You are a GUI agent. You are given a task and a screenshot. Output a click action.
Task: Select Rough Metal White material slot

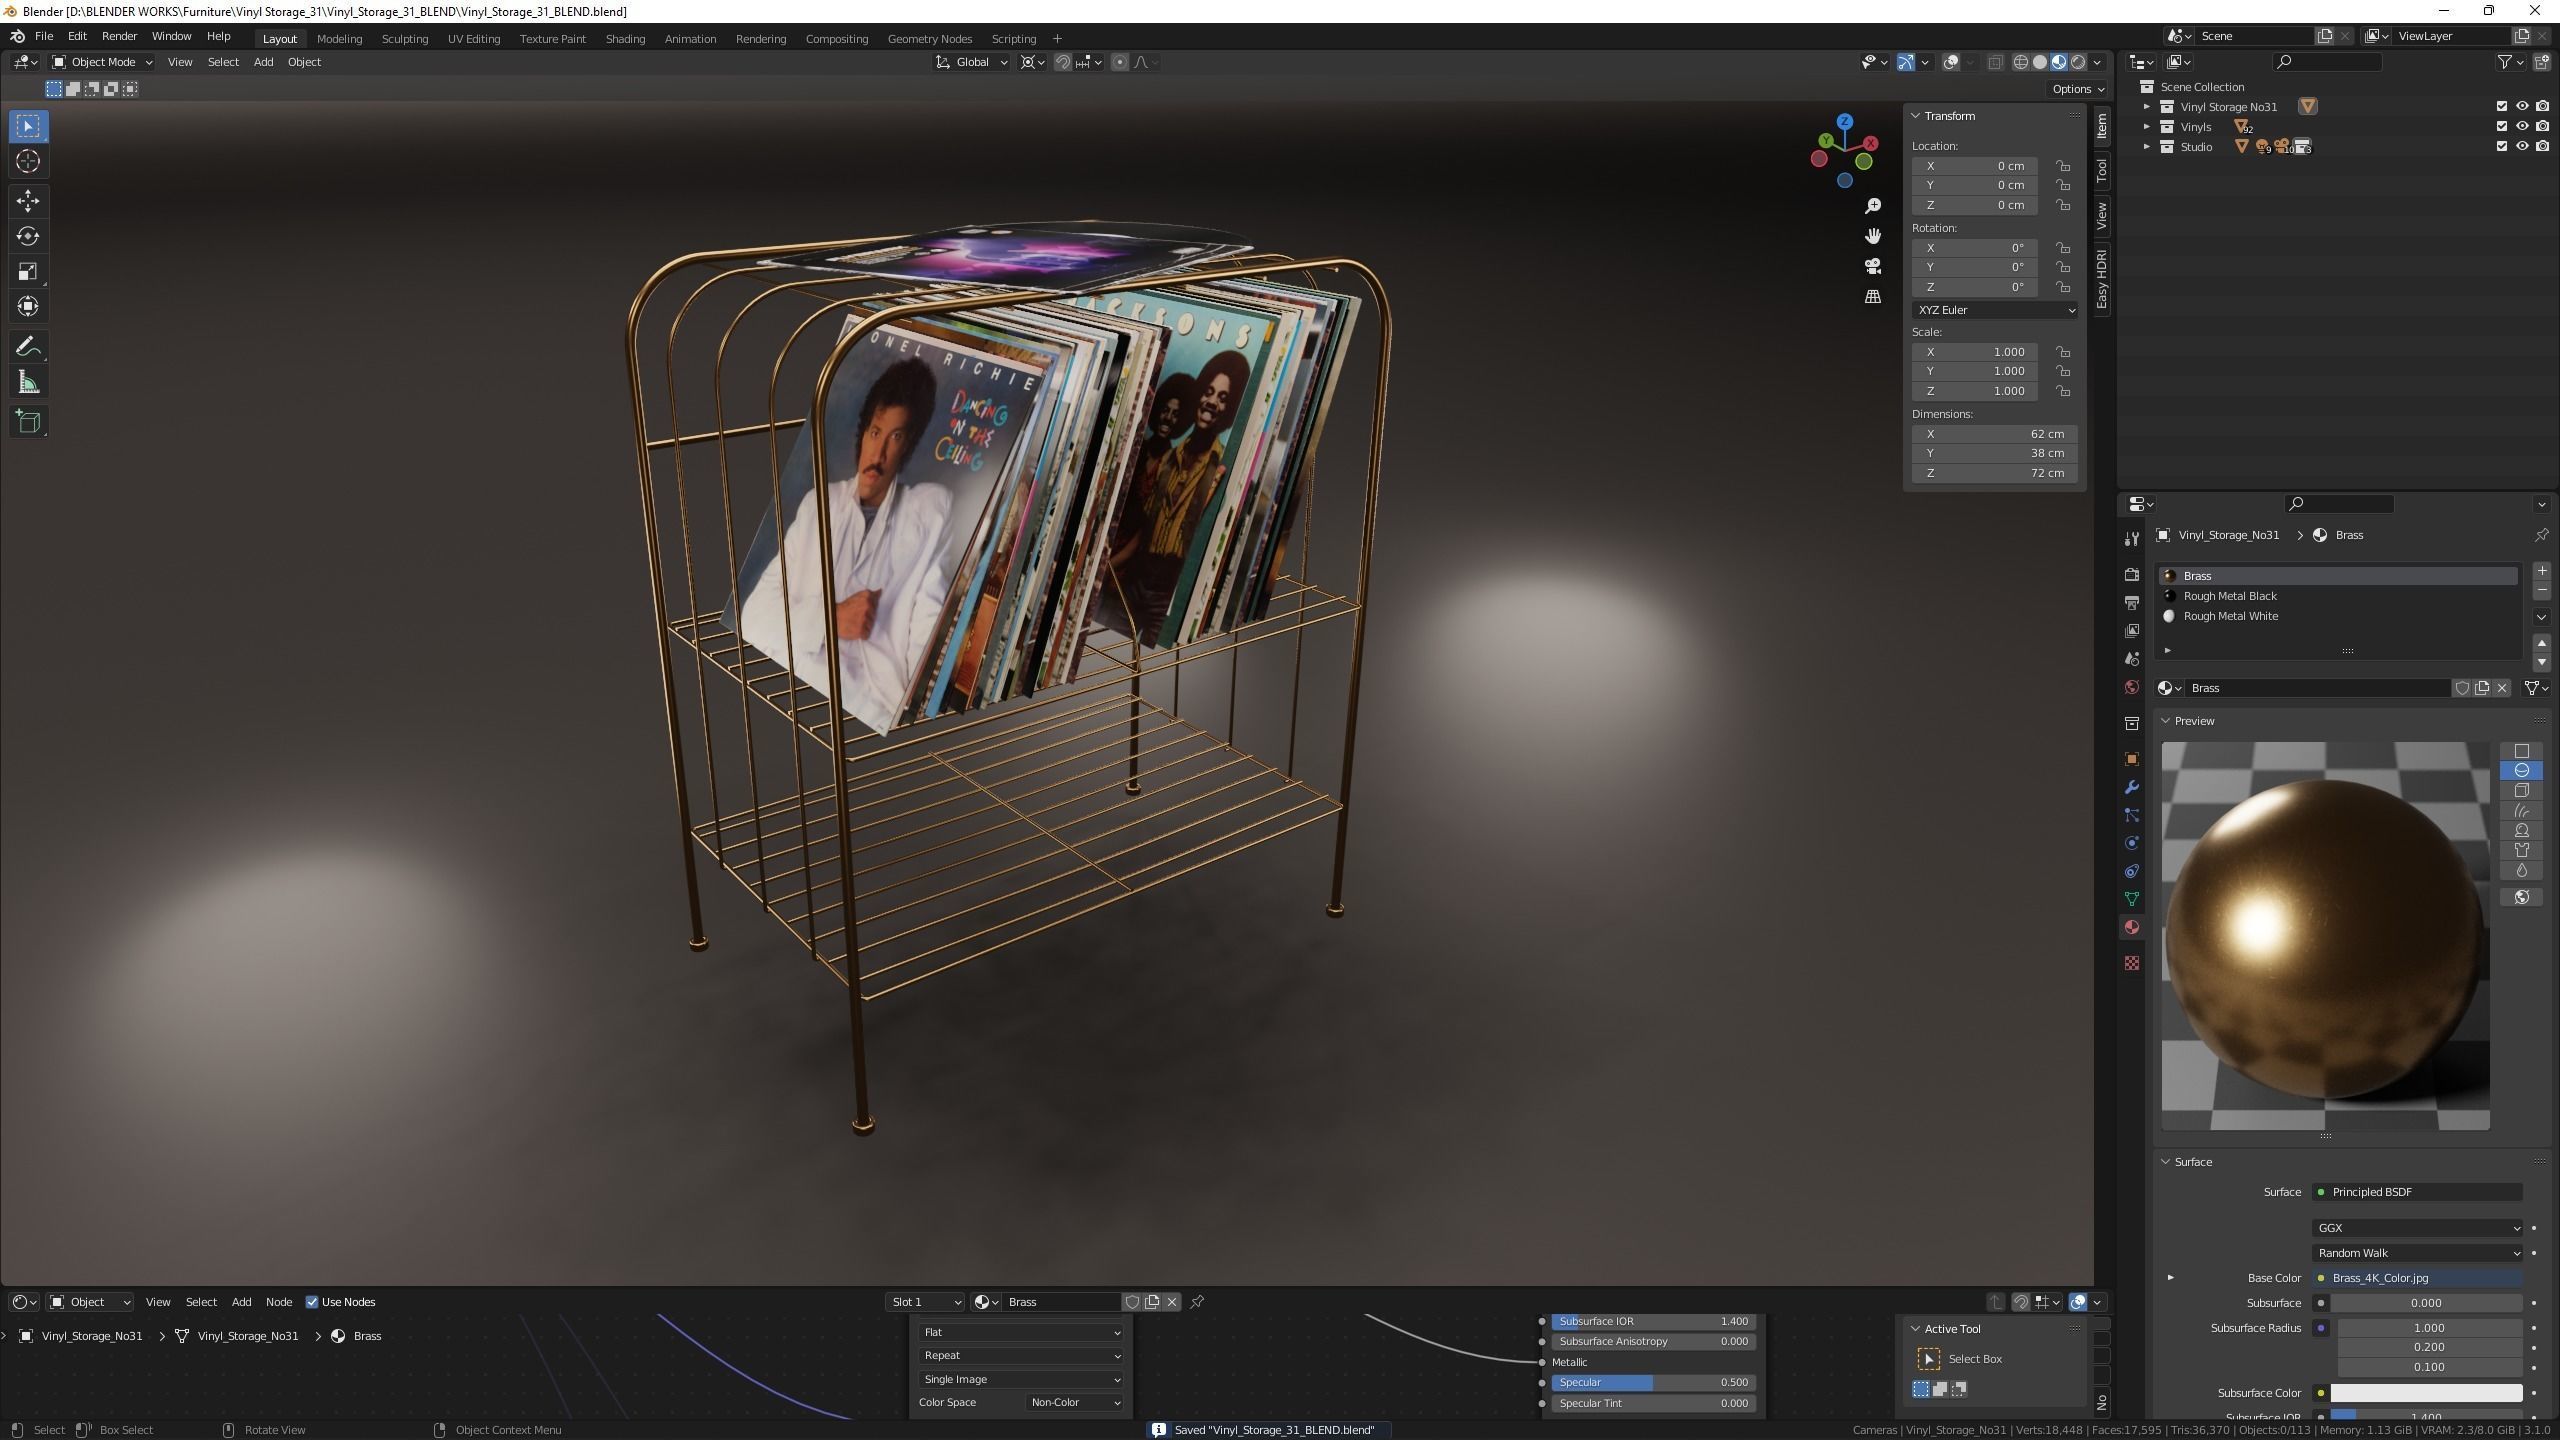2339,616
